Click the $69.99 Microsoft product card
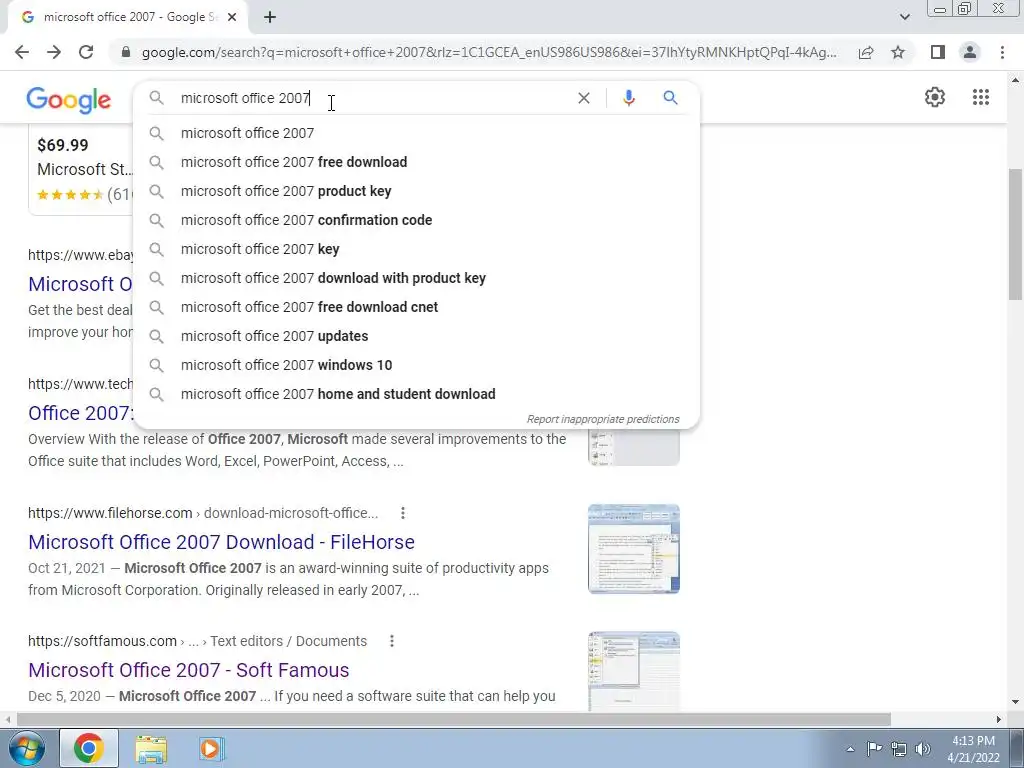The image size is (1024, 768). tap(80, 170)
